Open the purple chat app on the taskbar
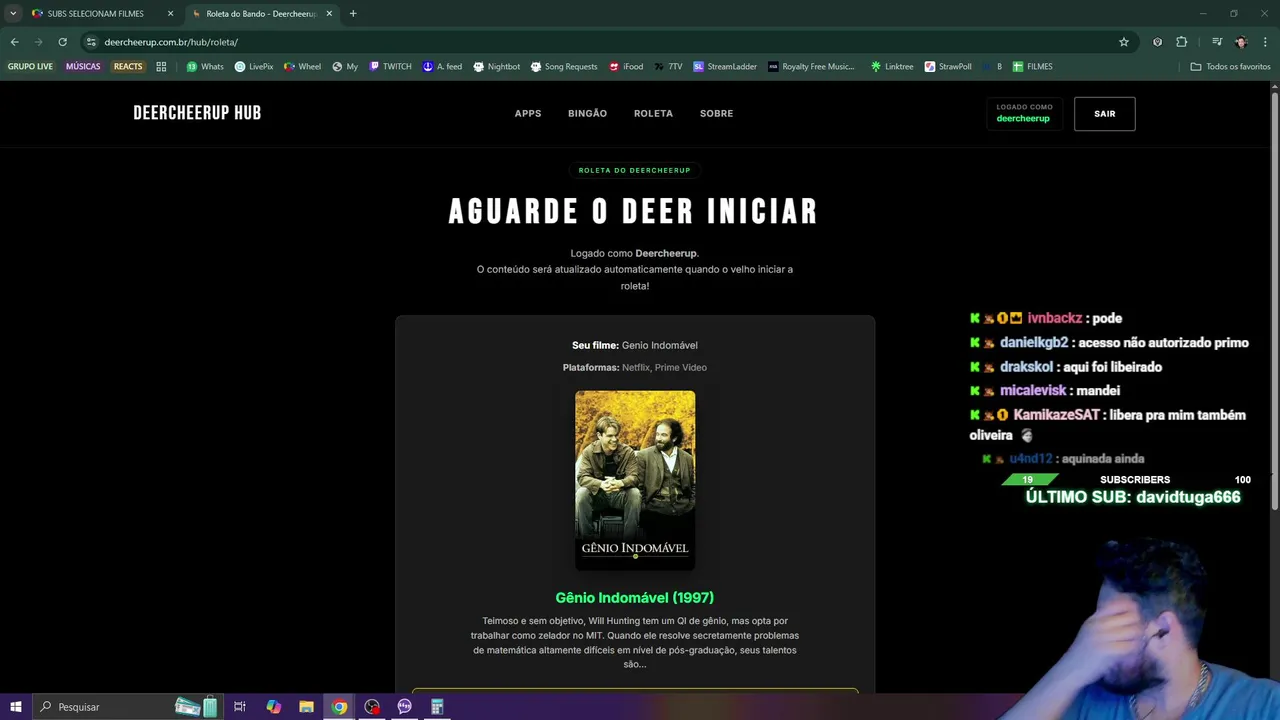This screenshot has width=1280, height=720. (x=404, y=707)
